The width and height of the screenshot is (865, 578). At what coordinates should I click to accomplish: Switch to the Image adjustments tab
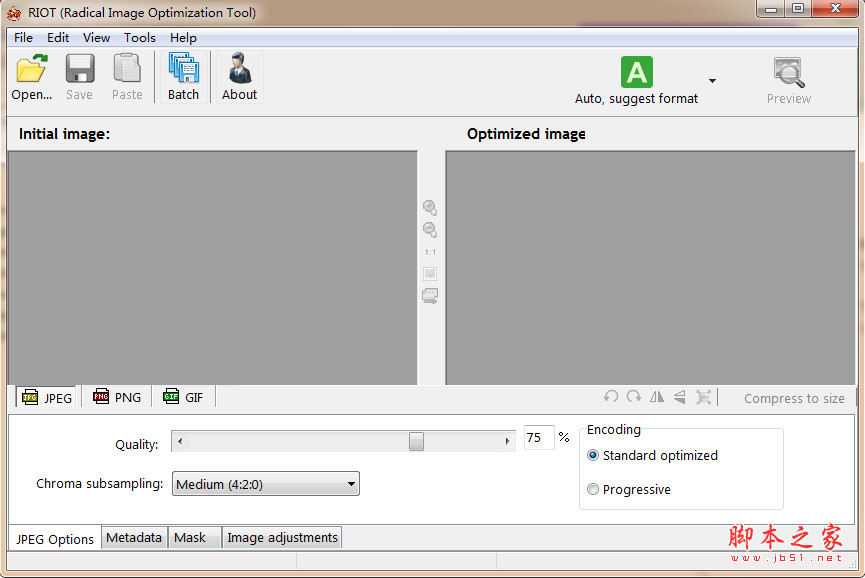point(282,537)
